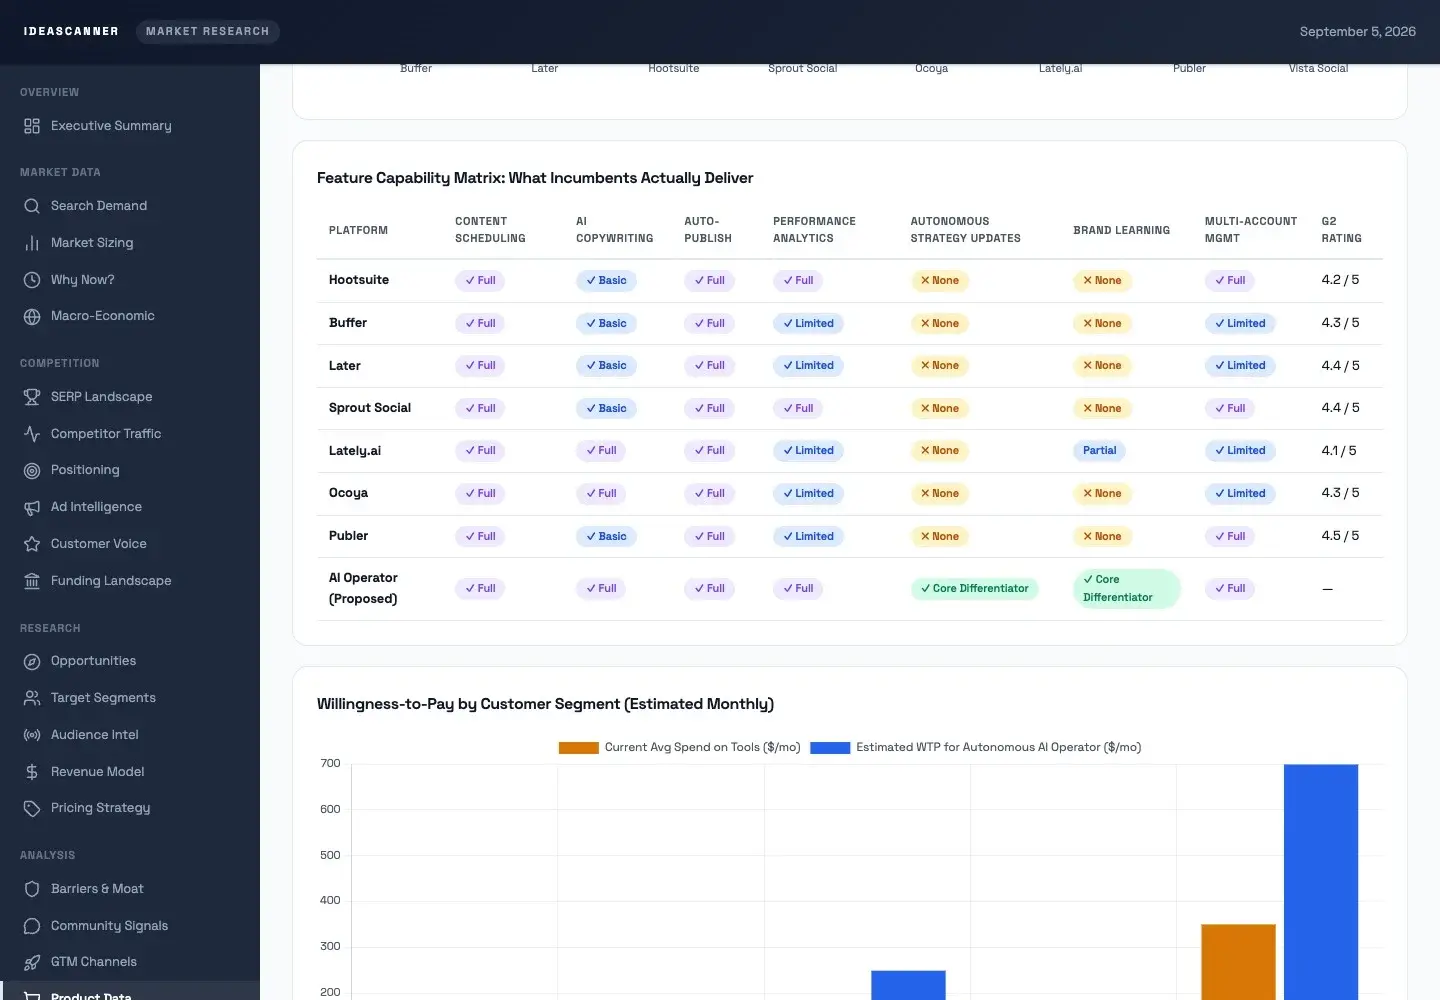Click the Target Segments people icon
1440x1000 pixels.
pos(32,698)
